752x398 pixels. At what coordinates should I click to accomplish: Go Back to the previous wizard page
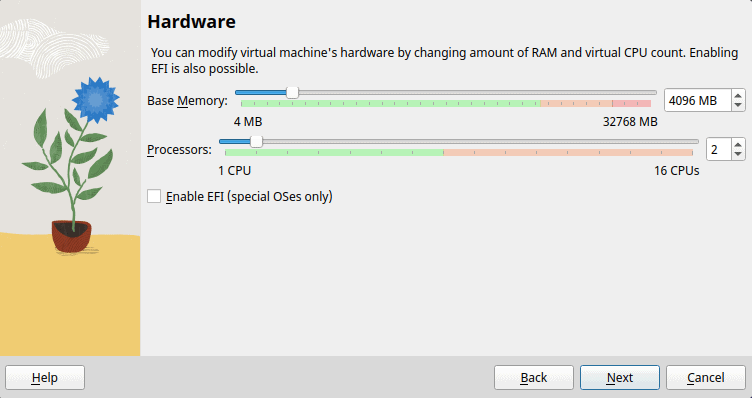(534, 377)
